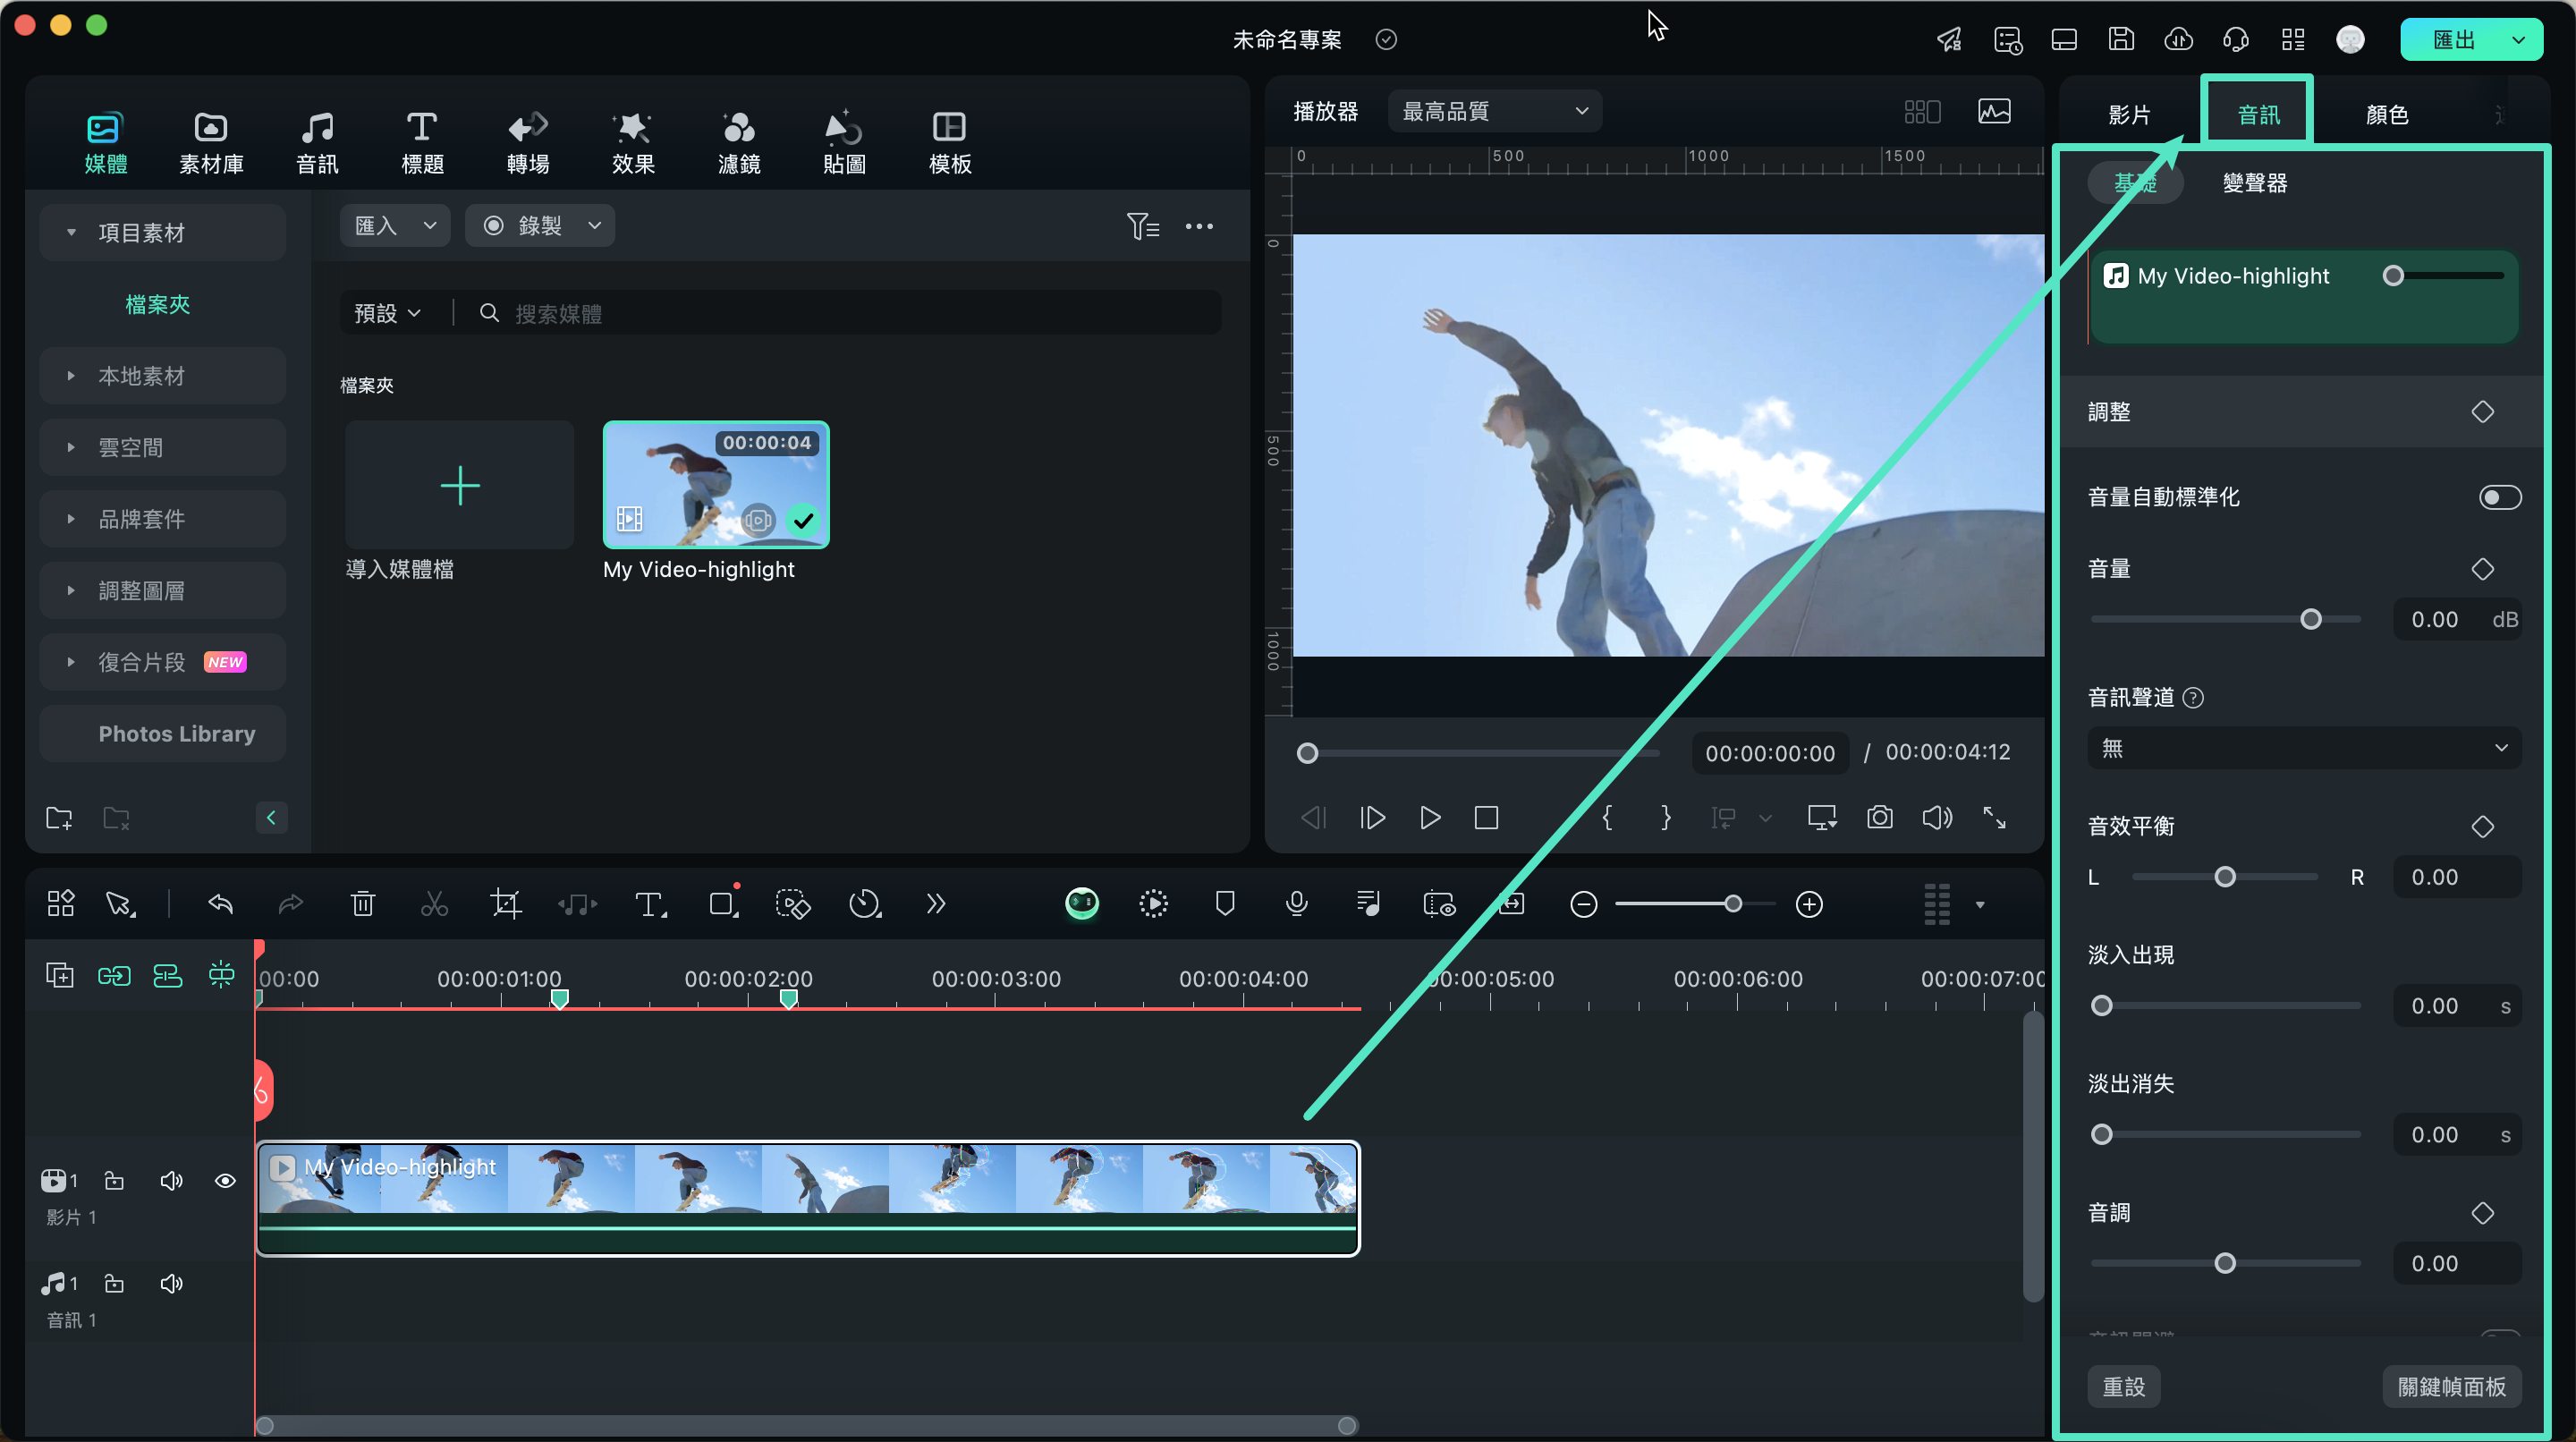
Task: Open the three-dot more options in media panel
Action: (1199, 226)
